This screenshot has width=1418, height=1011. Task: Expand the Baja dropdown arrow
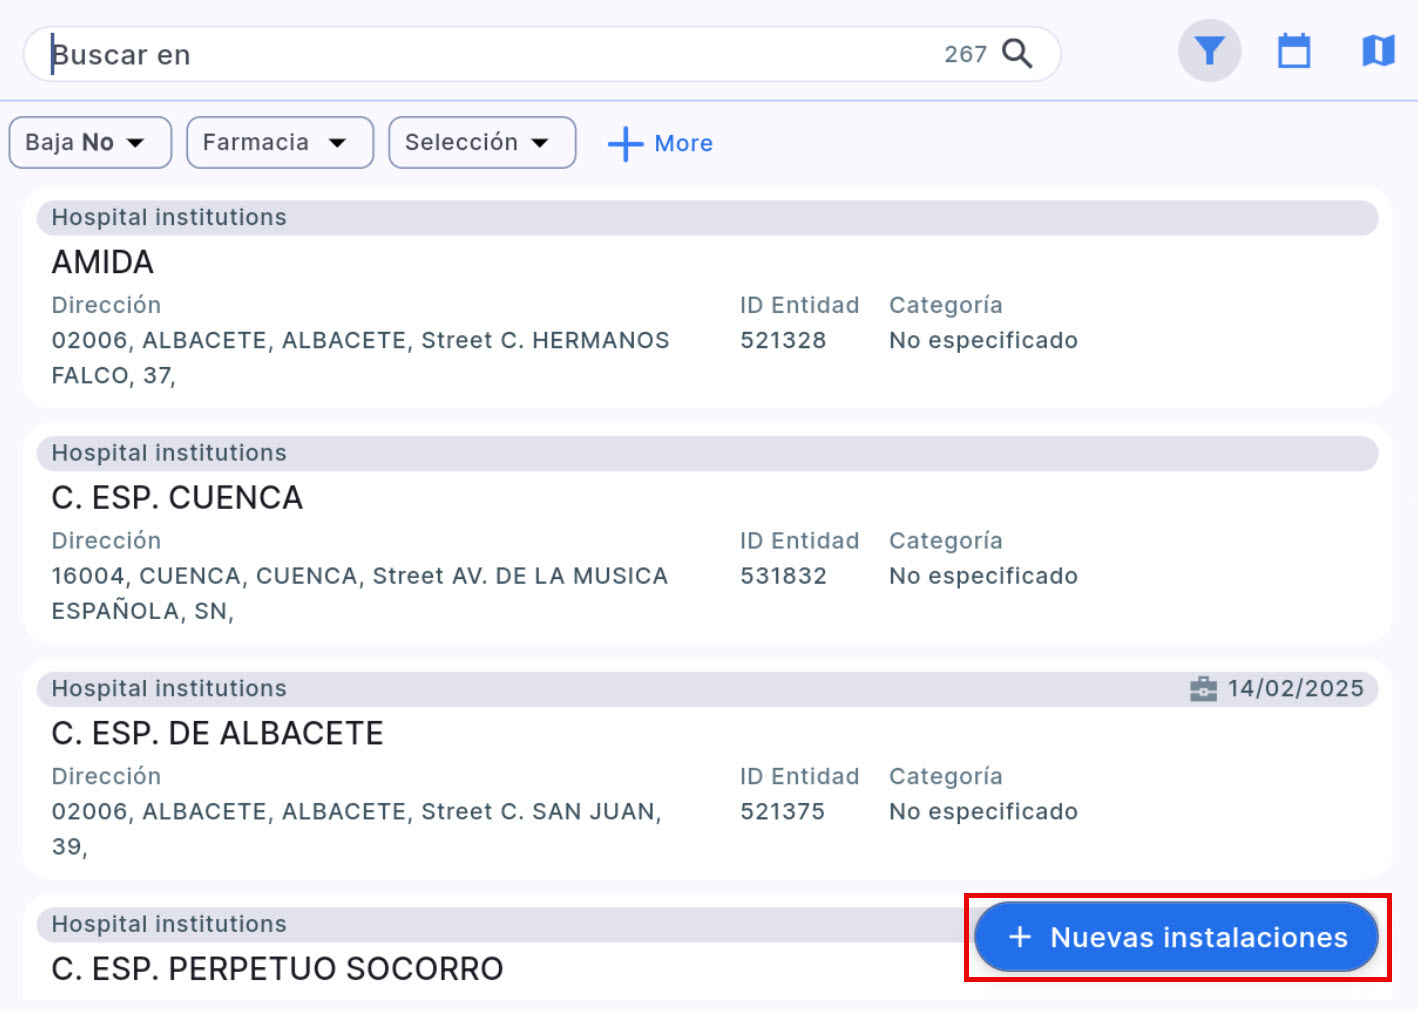[x=136, y=142]
